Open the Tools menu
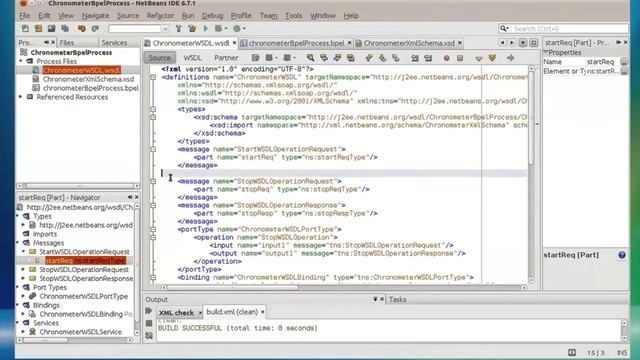This screenshot has height=360, width=640. click(293, 16)
